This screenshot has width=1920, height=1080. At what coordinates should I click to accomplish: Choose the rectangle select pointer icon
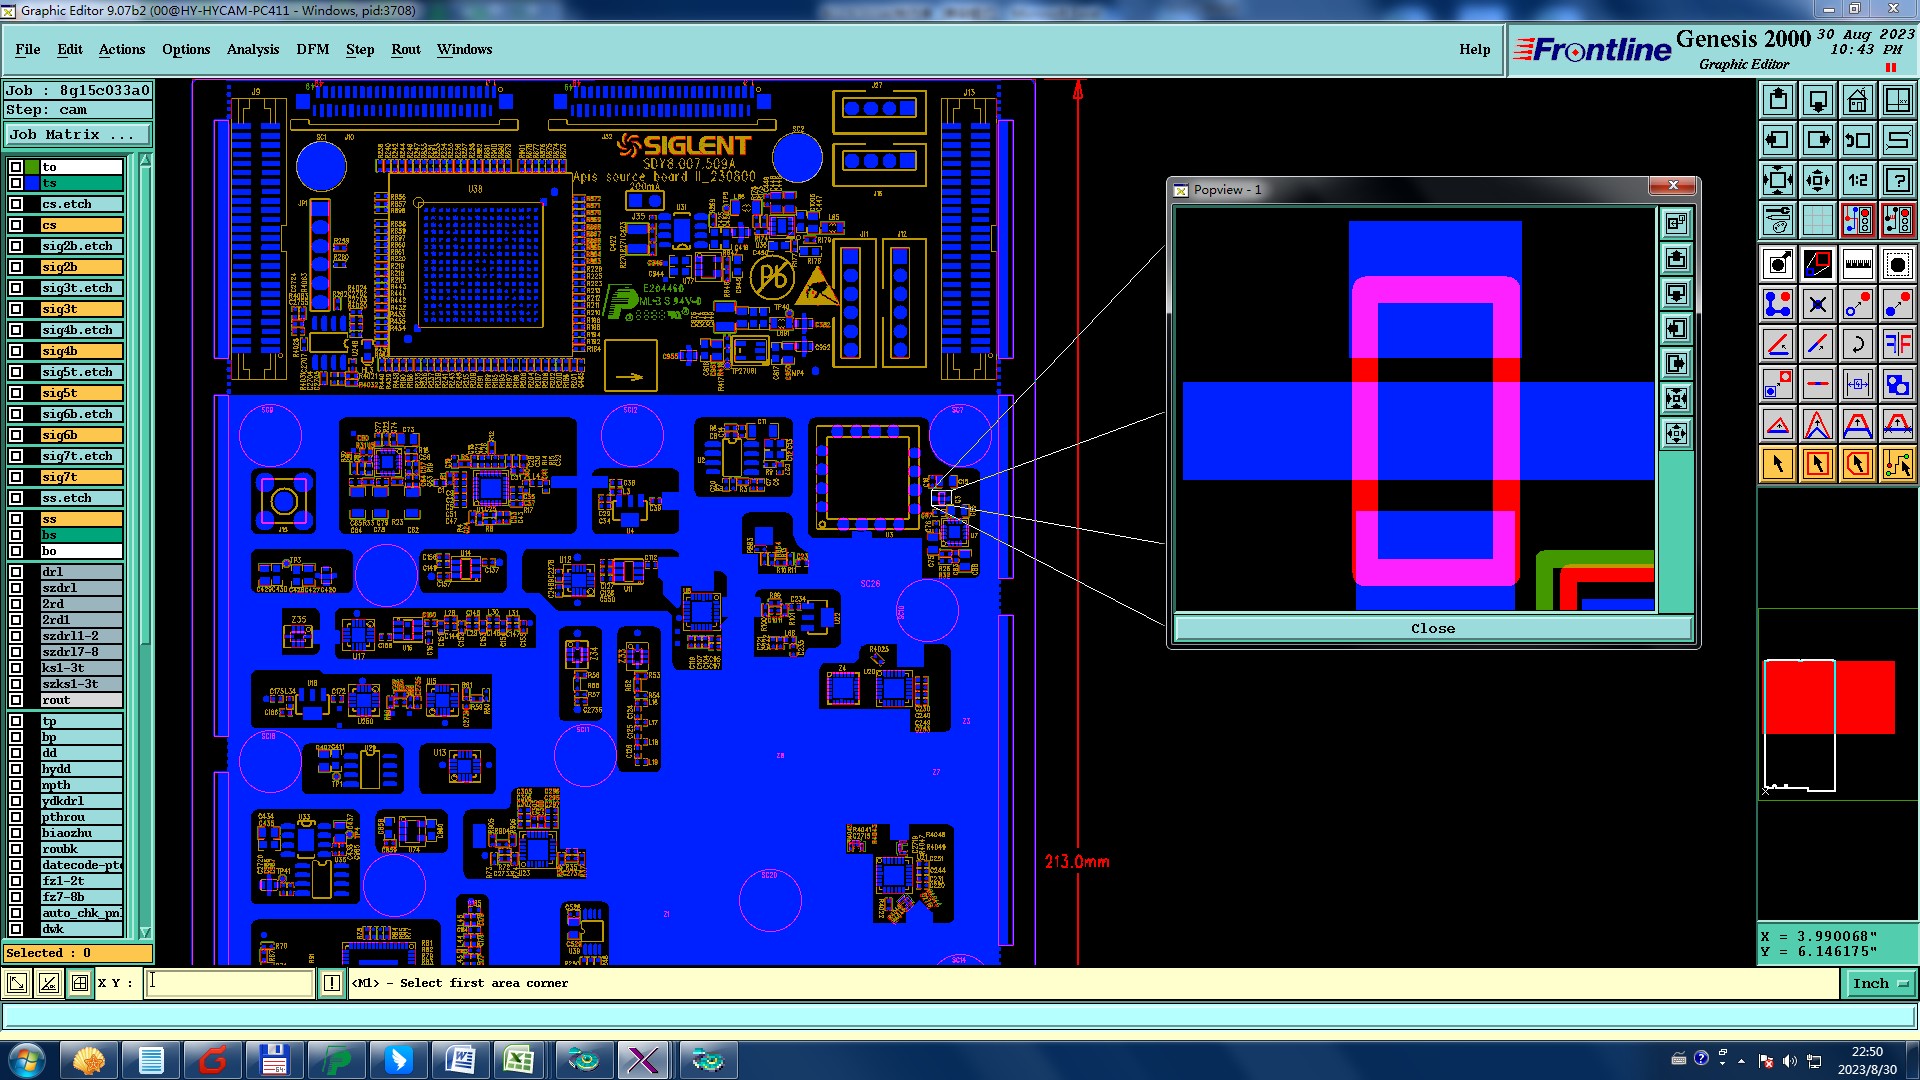[x=1817, y=464]
